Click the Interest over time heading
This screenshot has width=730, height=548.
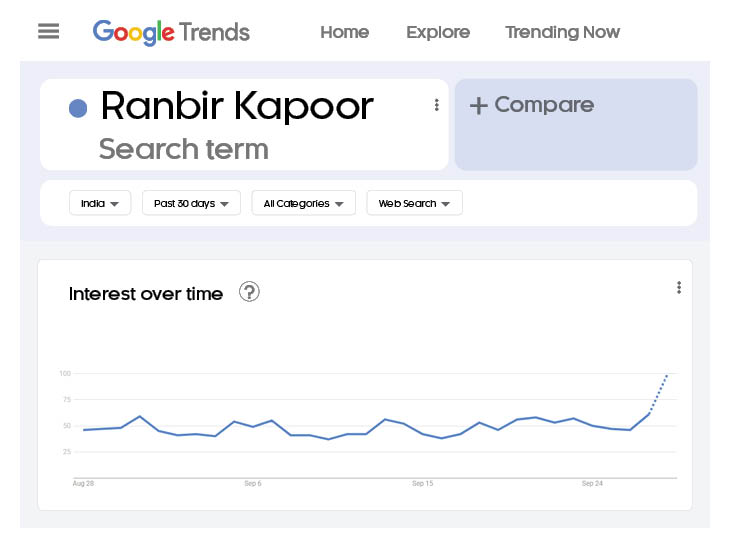coord(146,294)
